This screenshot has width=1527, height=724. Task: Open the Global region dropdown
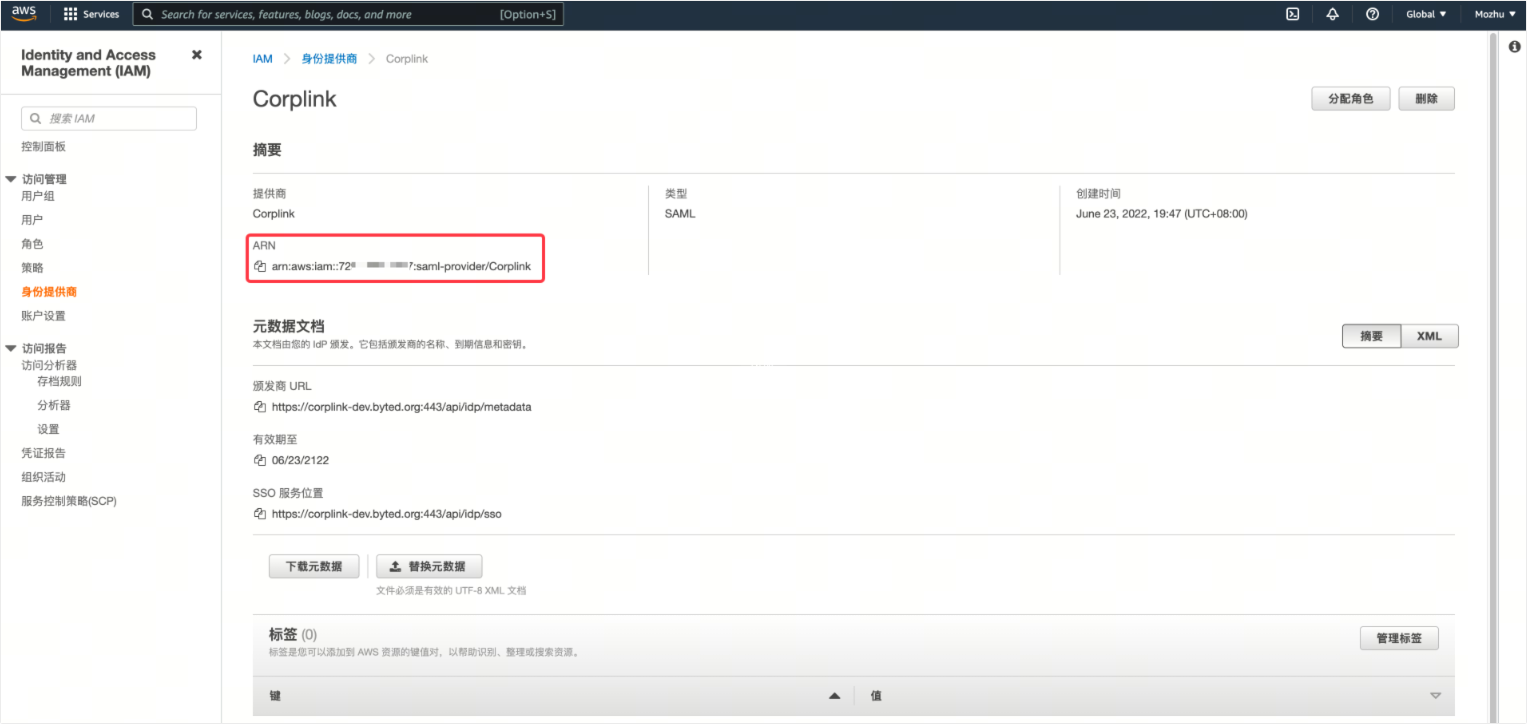(1426, 14)
